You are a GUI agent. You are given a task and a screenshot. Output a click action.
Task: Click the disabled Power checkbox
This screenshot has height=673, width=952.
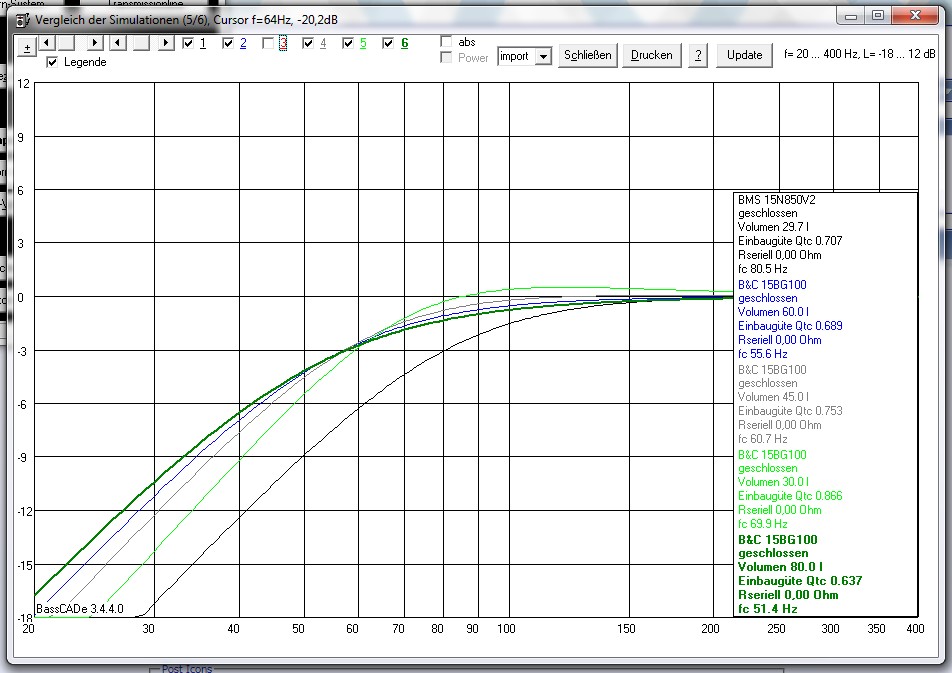coord(446,57)
